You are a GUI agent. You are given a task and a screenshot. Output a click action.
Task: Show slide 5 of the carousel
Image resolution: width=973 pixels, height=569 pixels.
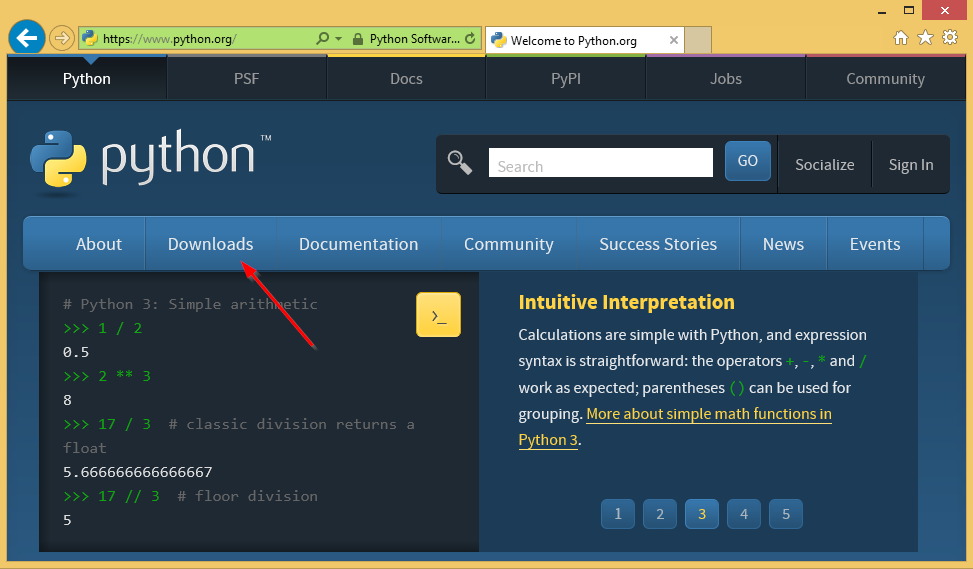point(786,514)
